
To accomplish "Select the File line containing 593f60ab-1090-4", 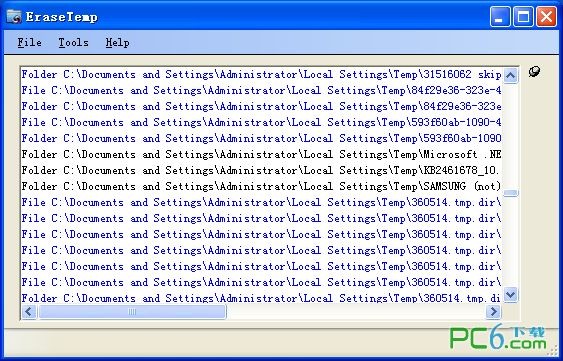I will click(261, 122).
